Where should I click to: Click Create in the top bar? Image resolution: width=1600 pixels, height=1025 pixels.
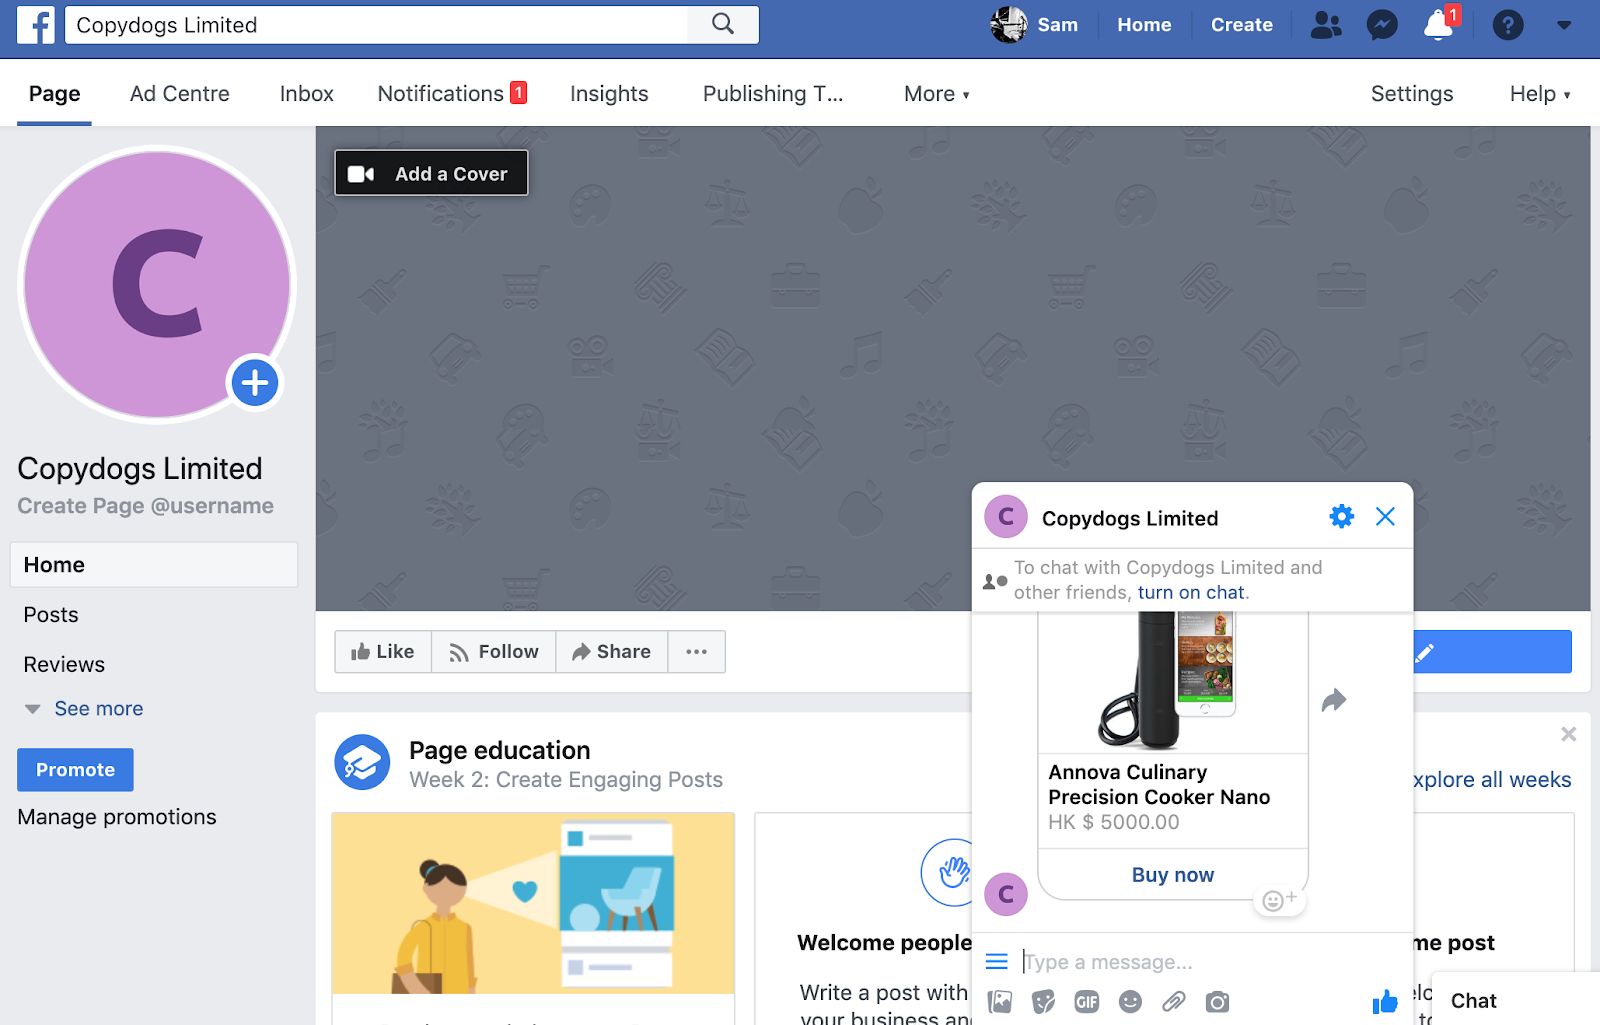click(1242, 25)
